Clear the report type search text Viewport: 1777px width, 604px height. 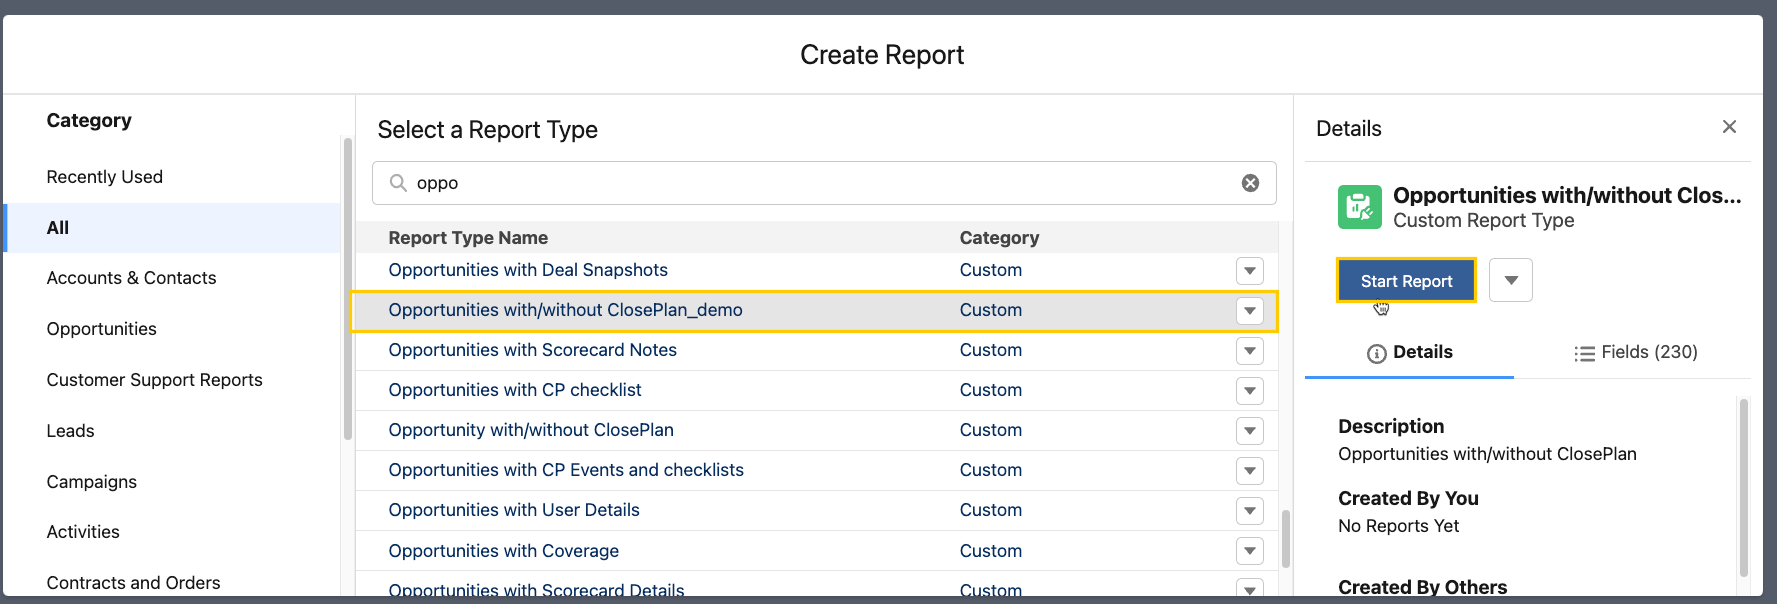pyautogui.click(x=1250, y=183)
